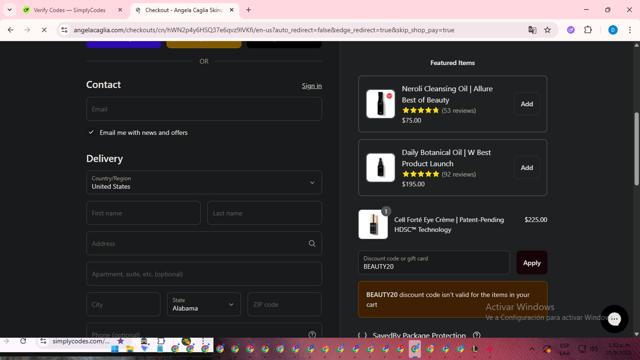This screenshot has height=360, width=640.
Task: Click the phone field help icon
Action: tap(312, 334)
